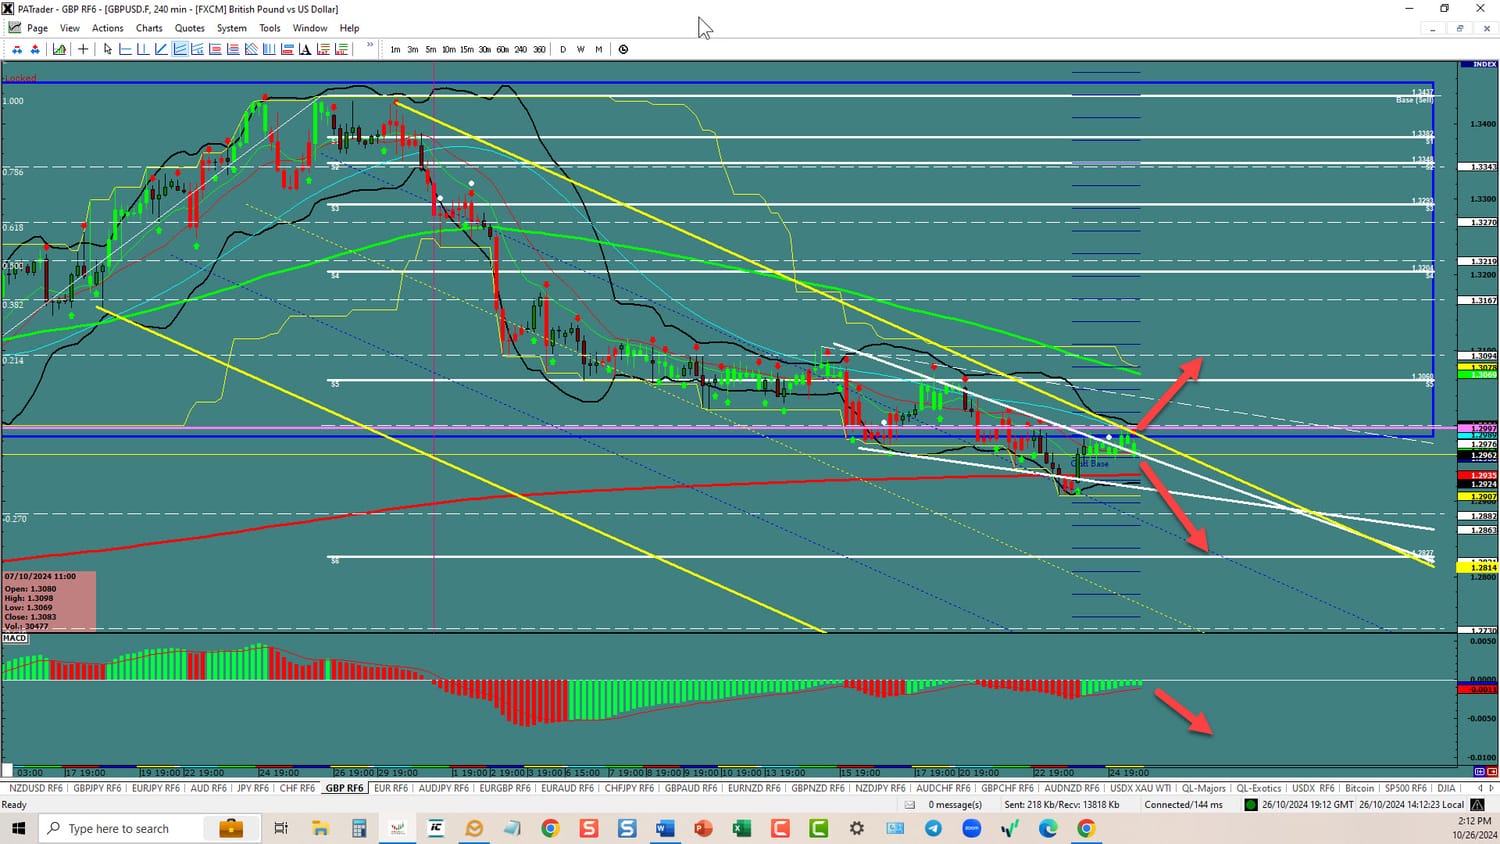
Task: Switch to the SP500 RF6 tab
Action: point(1406,788)
